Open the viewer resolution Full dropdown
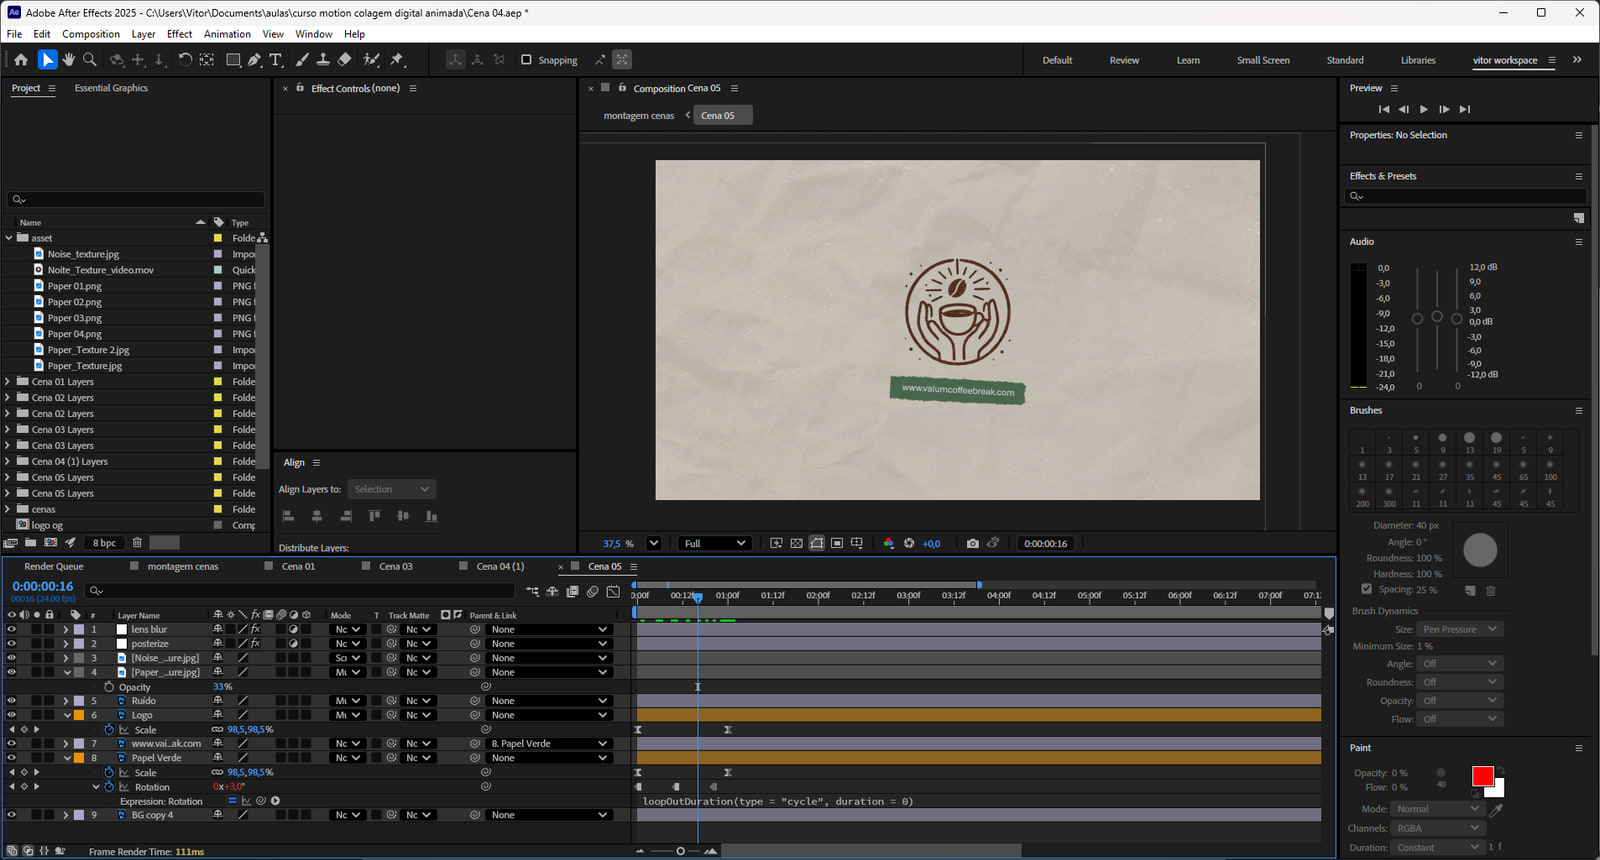The width and height of the screenshot is (1600, 860). coord(713,543)
